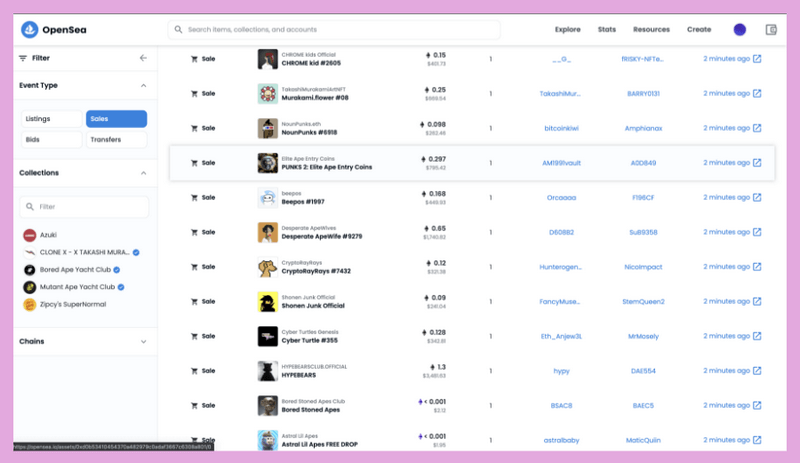The image size is (800, 463).
Task: Click buyer MaticQuiin link
Action: coord(643,440)
